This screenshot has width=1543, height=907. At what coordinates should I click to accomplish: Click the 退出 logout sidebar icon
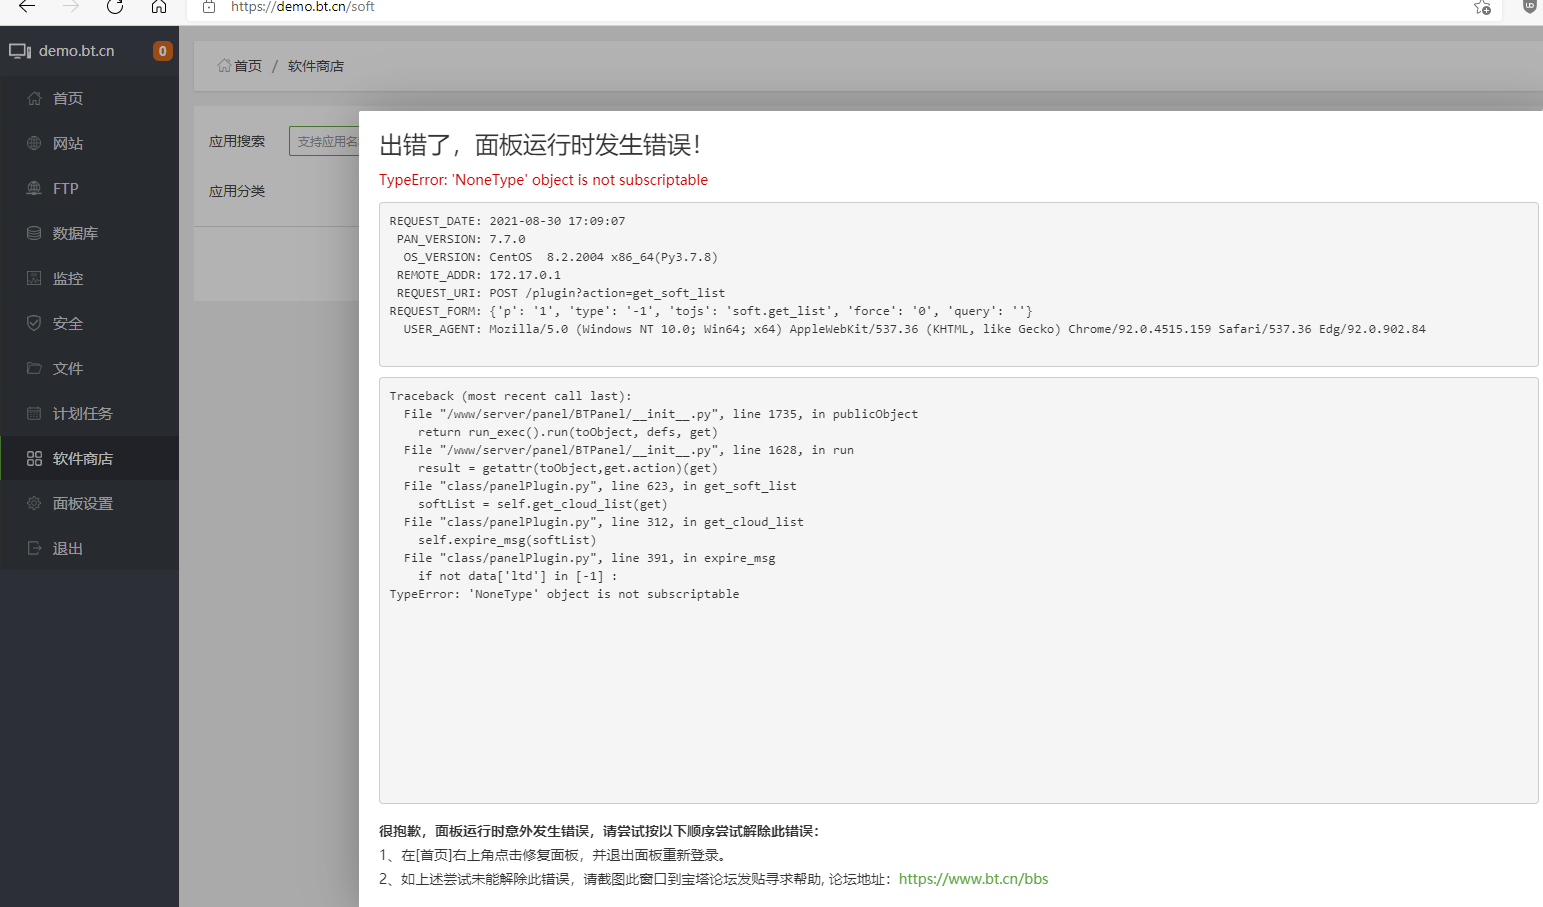(34, 548)
